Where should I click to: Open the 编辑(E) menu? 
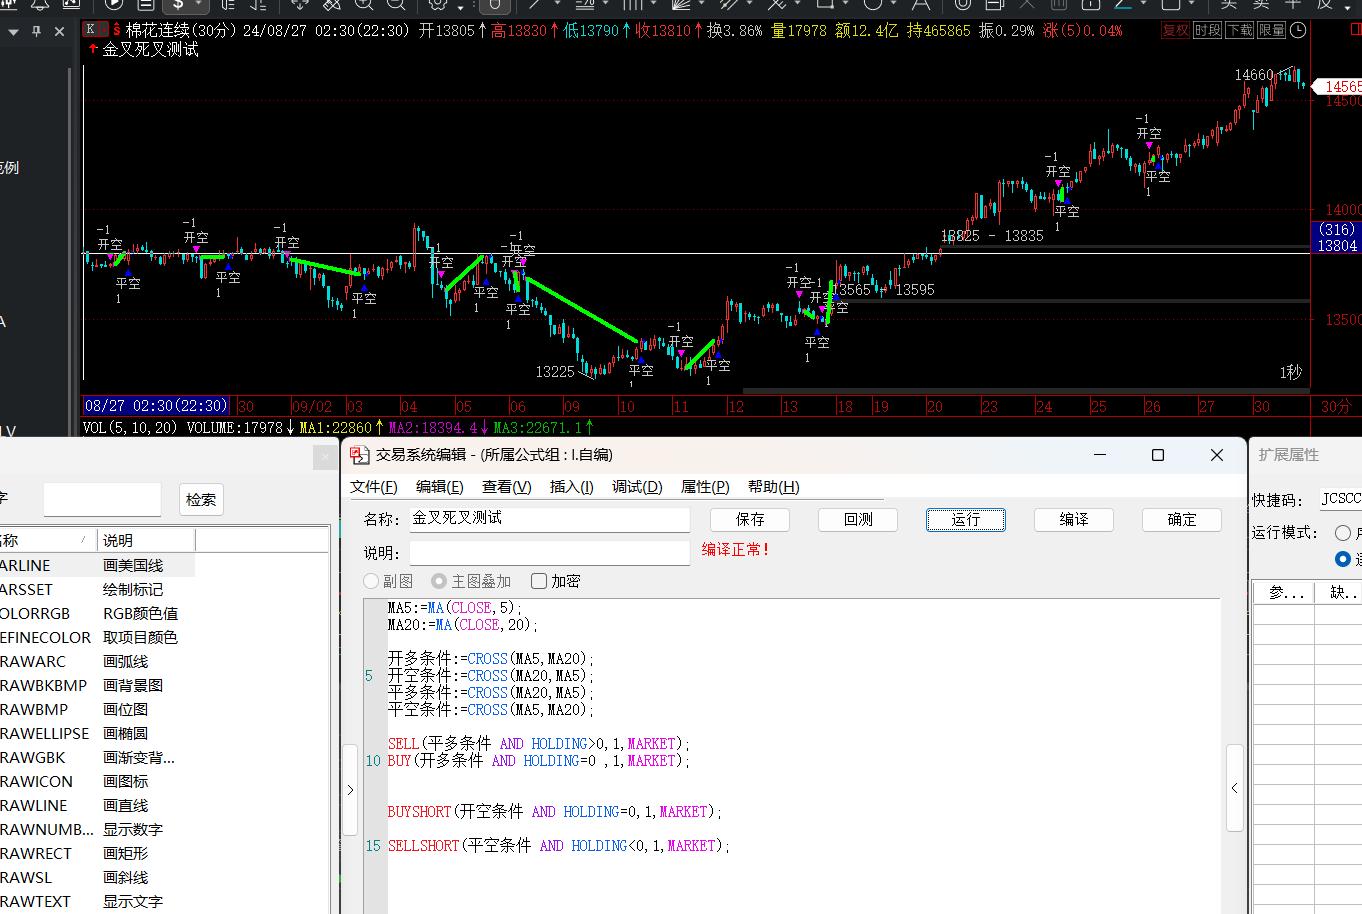[x=440, y=487]
